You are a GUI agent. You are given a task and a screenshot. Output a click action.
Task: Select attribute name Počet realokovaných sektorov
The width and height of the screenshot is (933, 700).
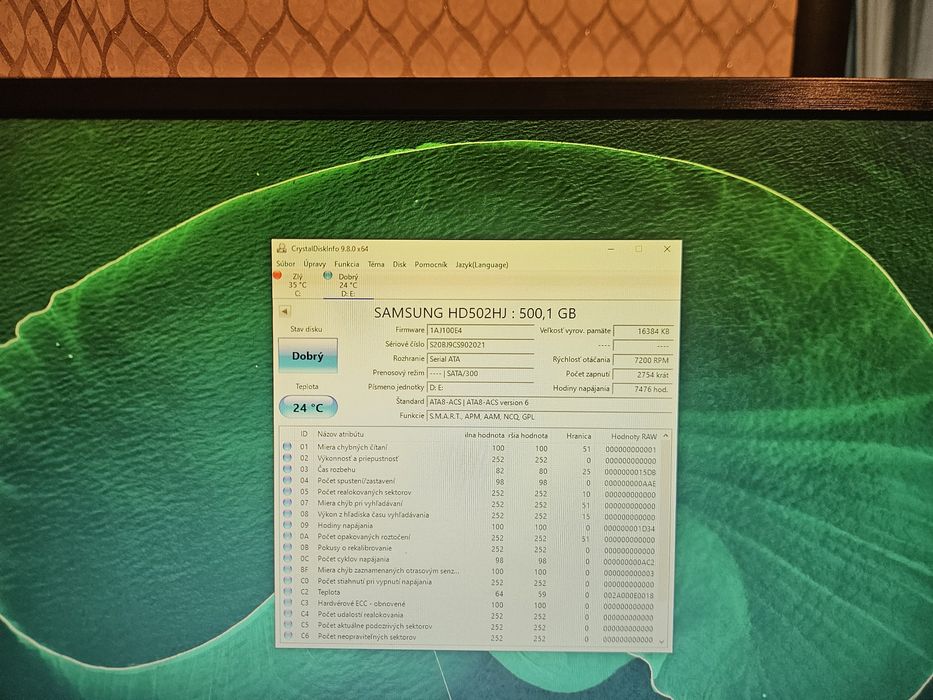pos(364,492)
